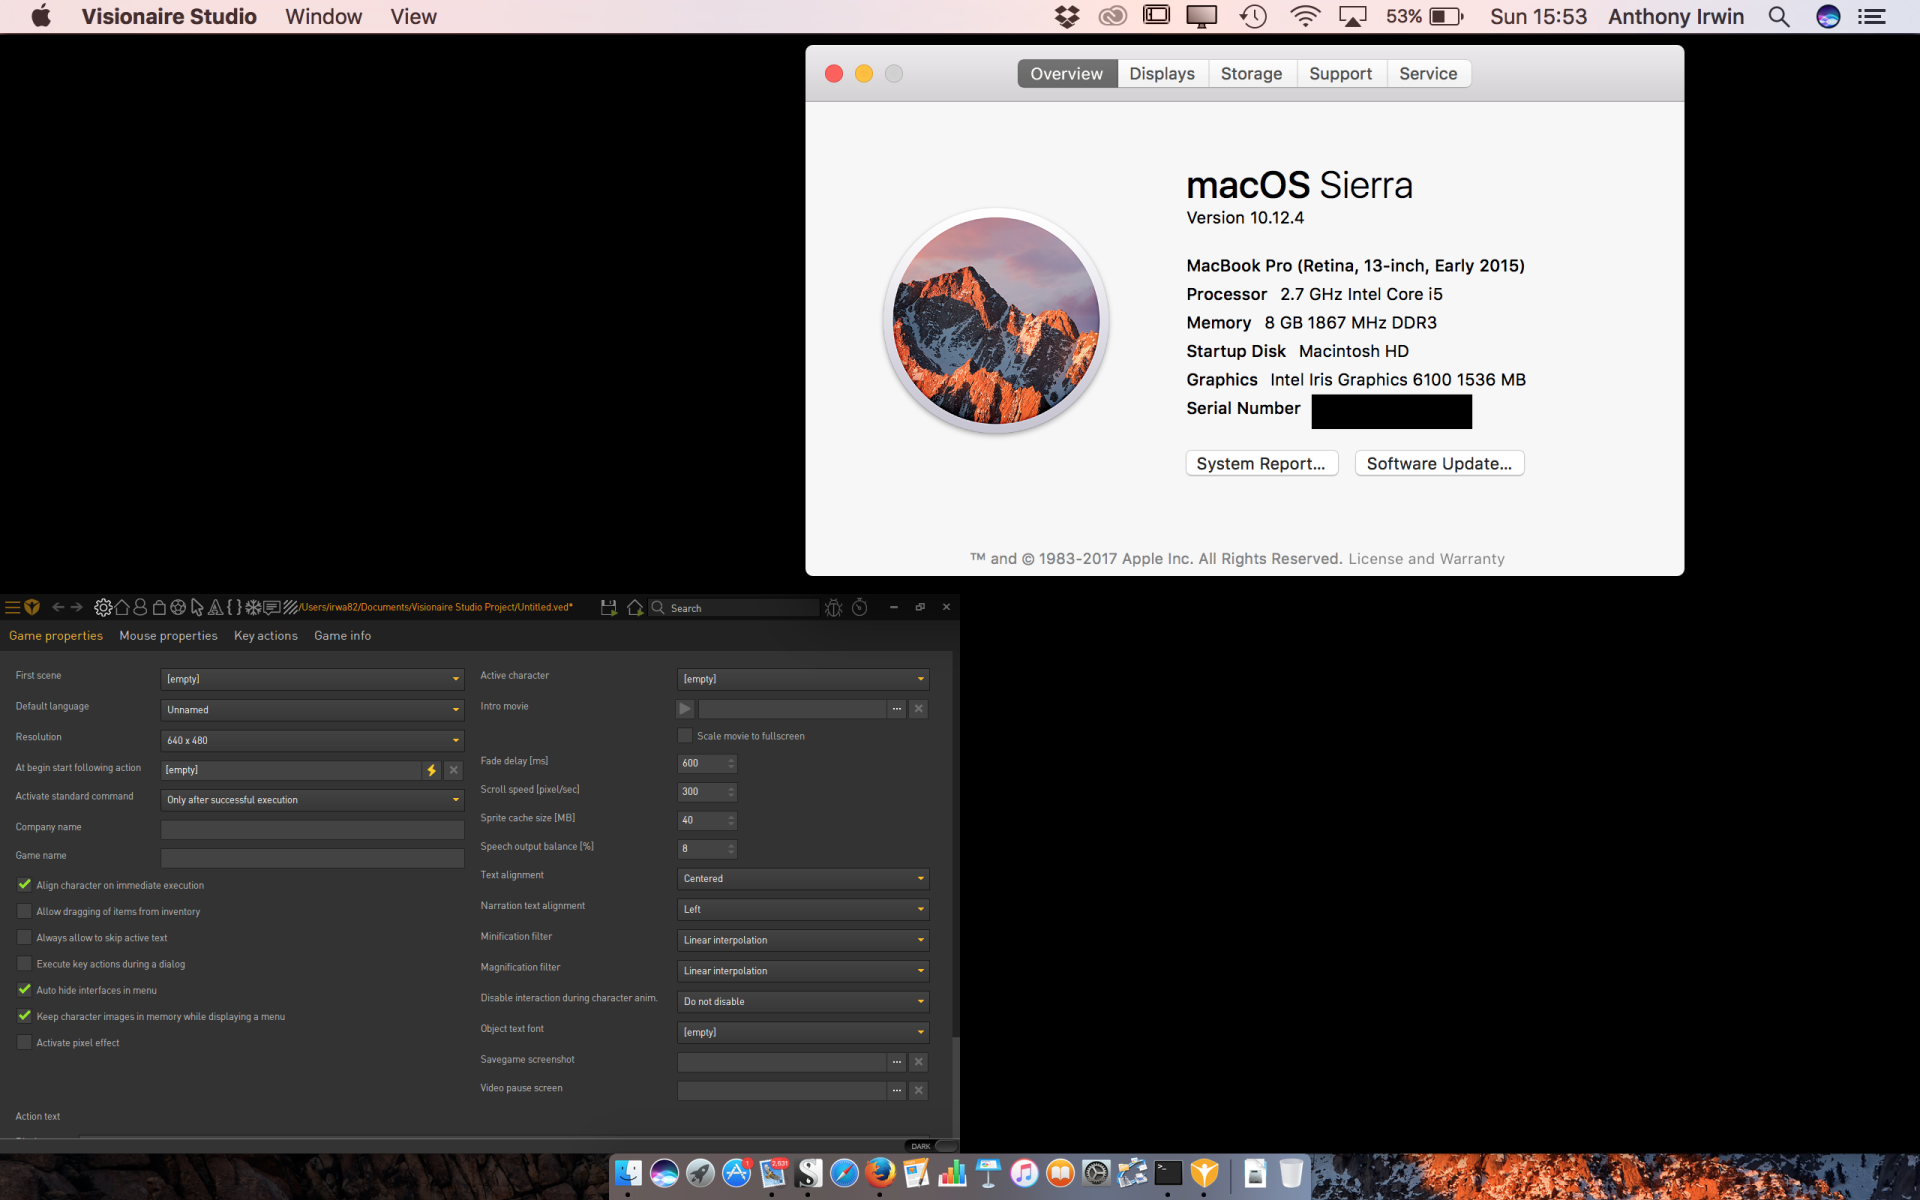Click the Company name input field
Image resolution: width=1920 pixels, height=1200 pixels.
click(x=312, y=829)
